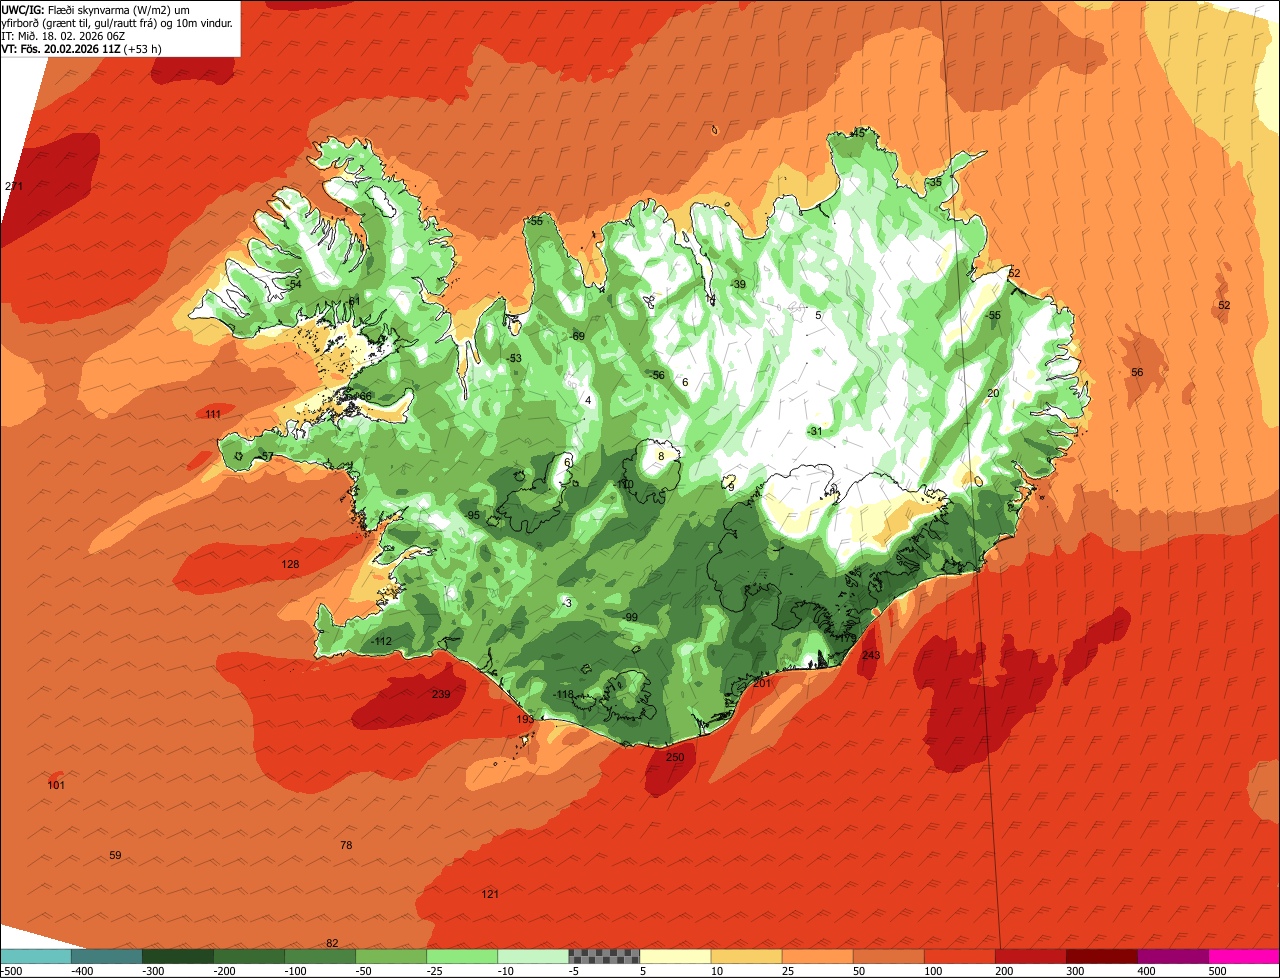This screenshot has height=978, width=1280.
Task: Click the land value '-53' in northwest Iceland
Action: pos(513,358)
